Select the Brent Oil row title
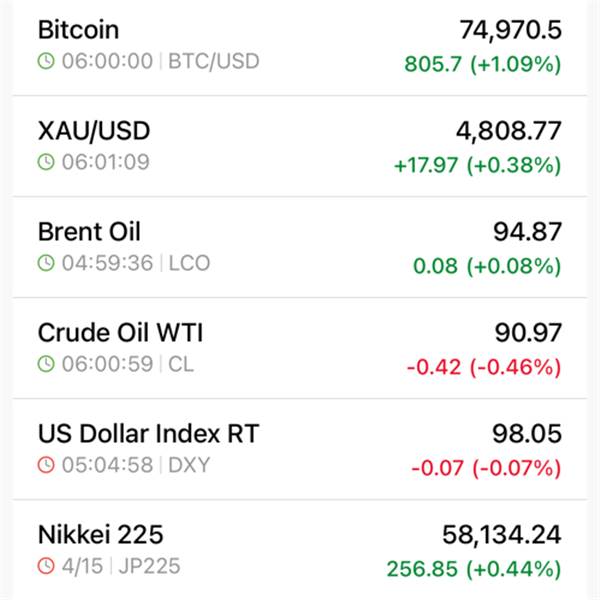 click(89, 232)
